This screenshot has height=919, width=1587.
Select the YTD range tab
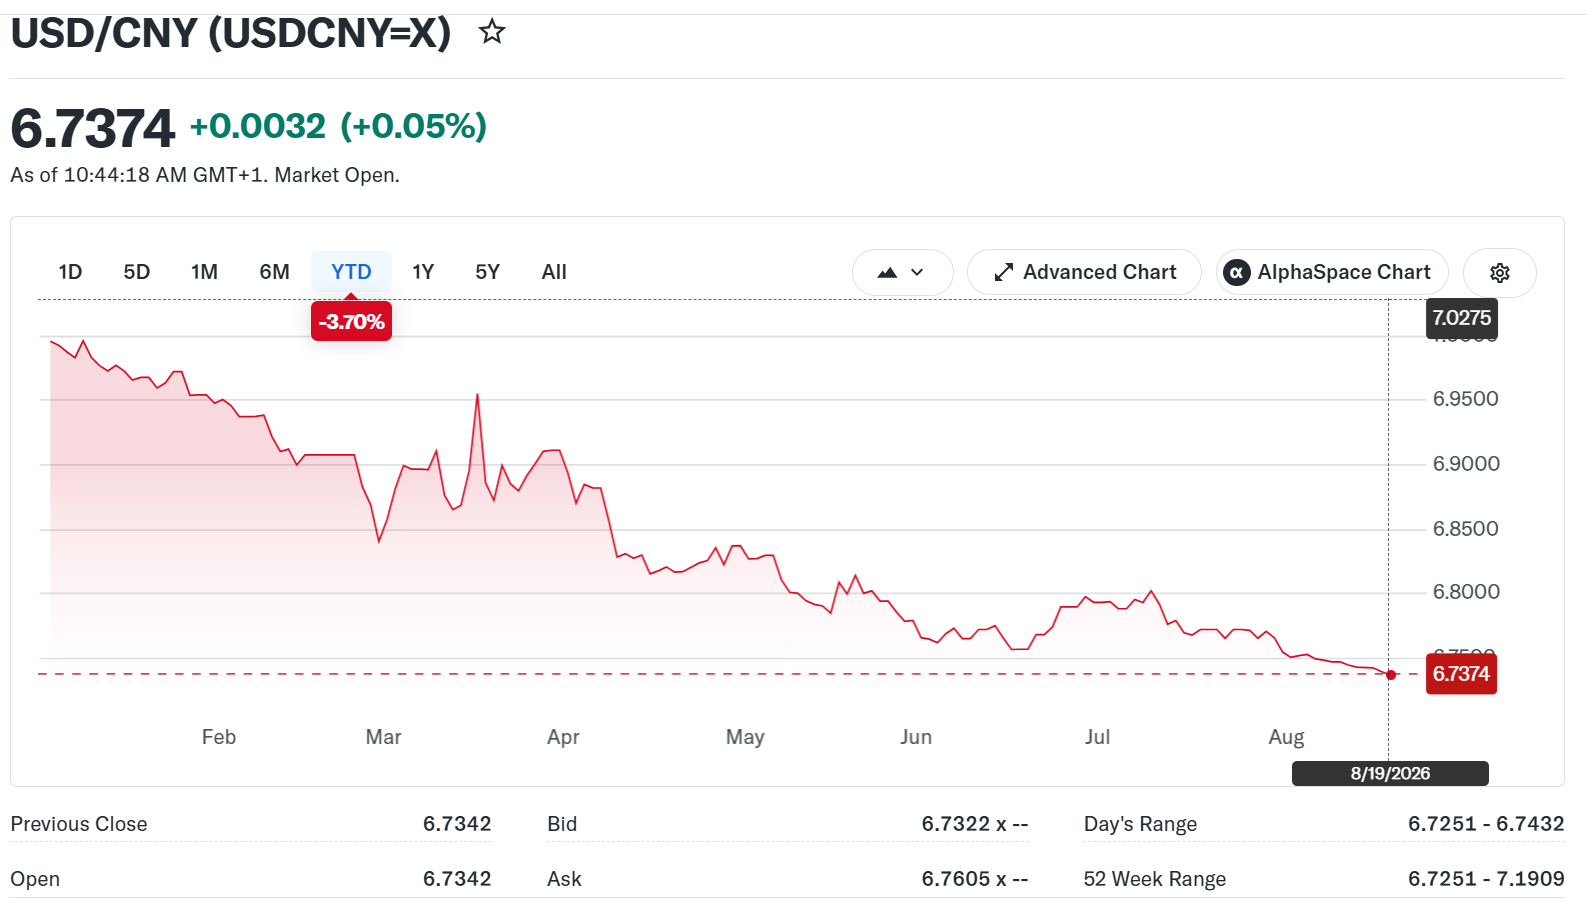(351, 272)
